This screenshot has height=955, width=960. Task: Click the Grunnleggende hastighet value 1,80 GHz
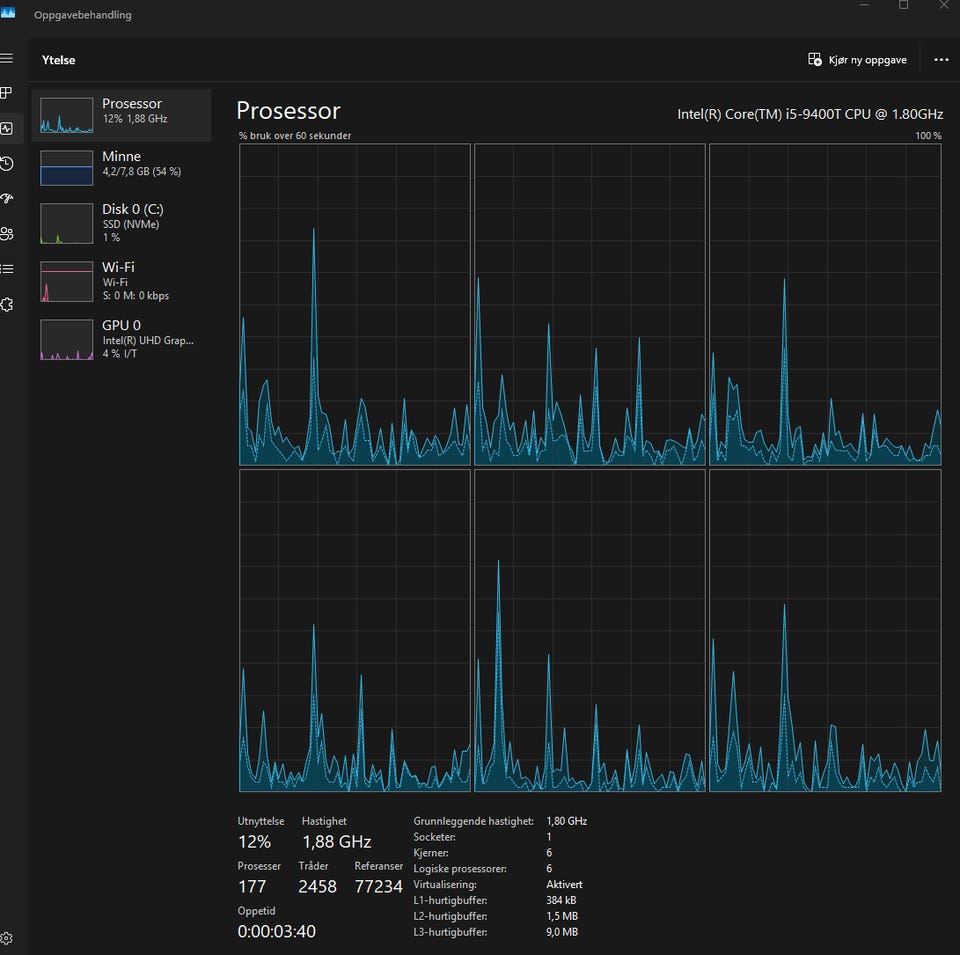pyautogui.click(x=566, y=821)
